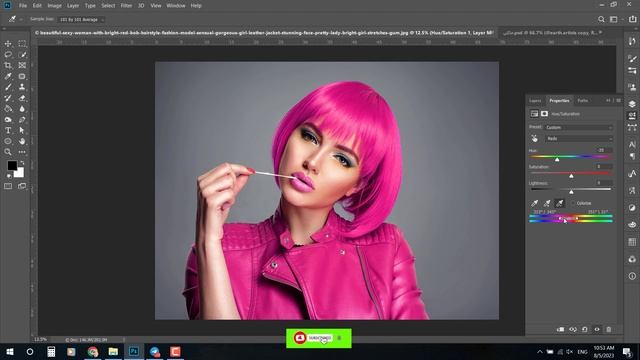Click the Hue slider handle

pos(557,160)
